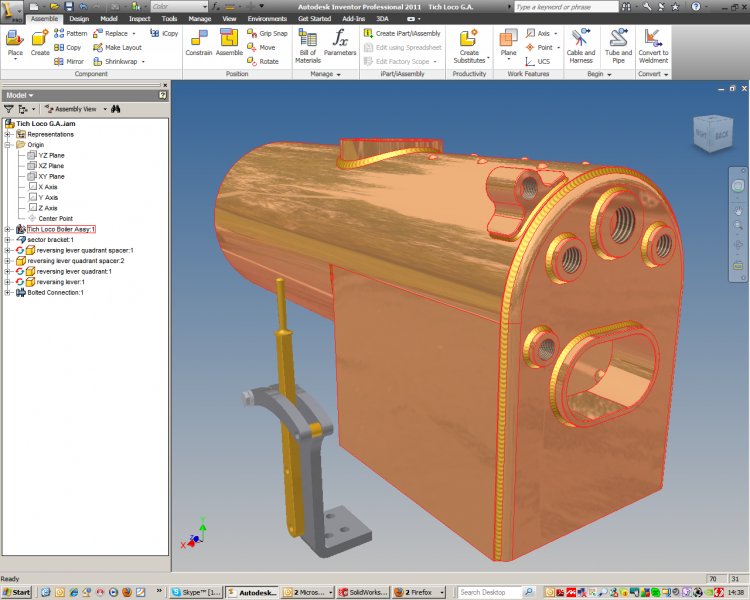
Task: Click the Mirror component button
Action: point(68,61)
